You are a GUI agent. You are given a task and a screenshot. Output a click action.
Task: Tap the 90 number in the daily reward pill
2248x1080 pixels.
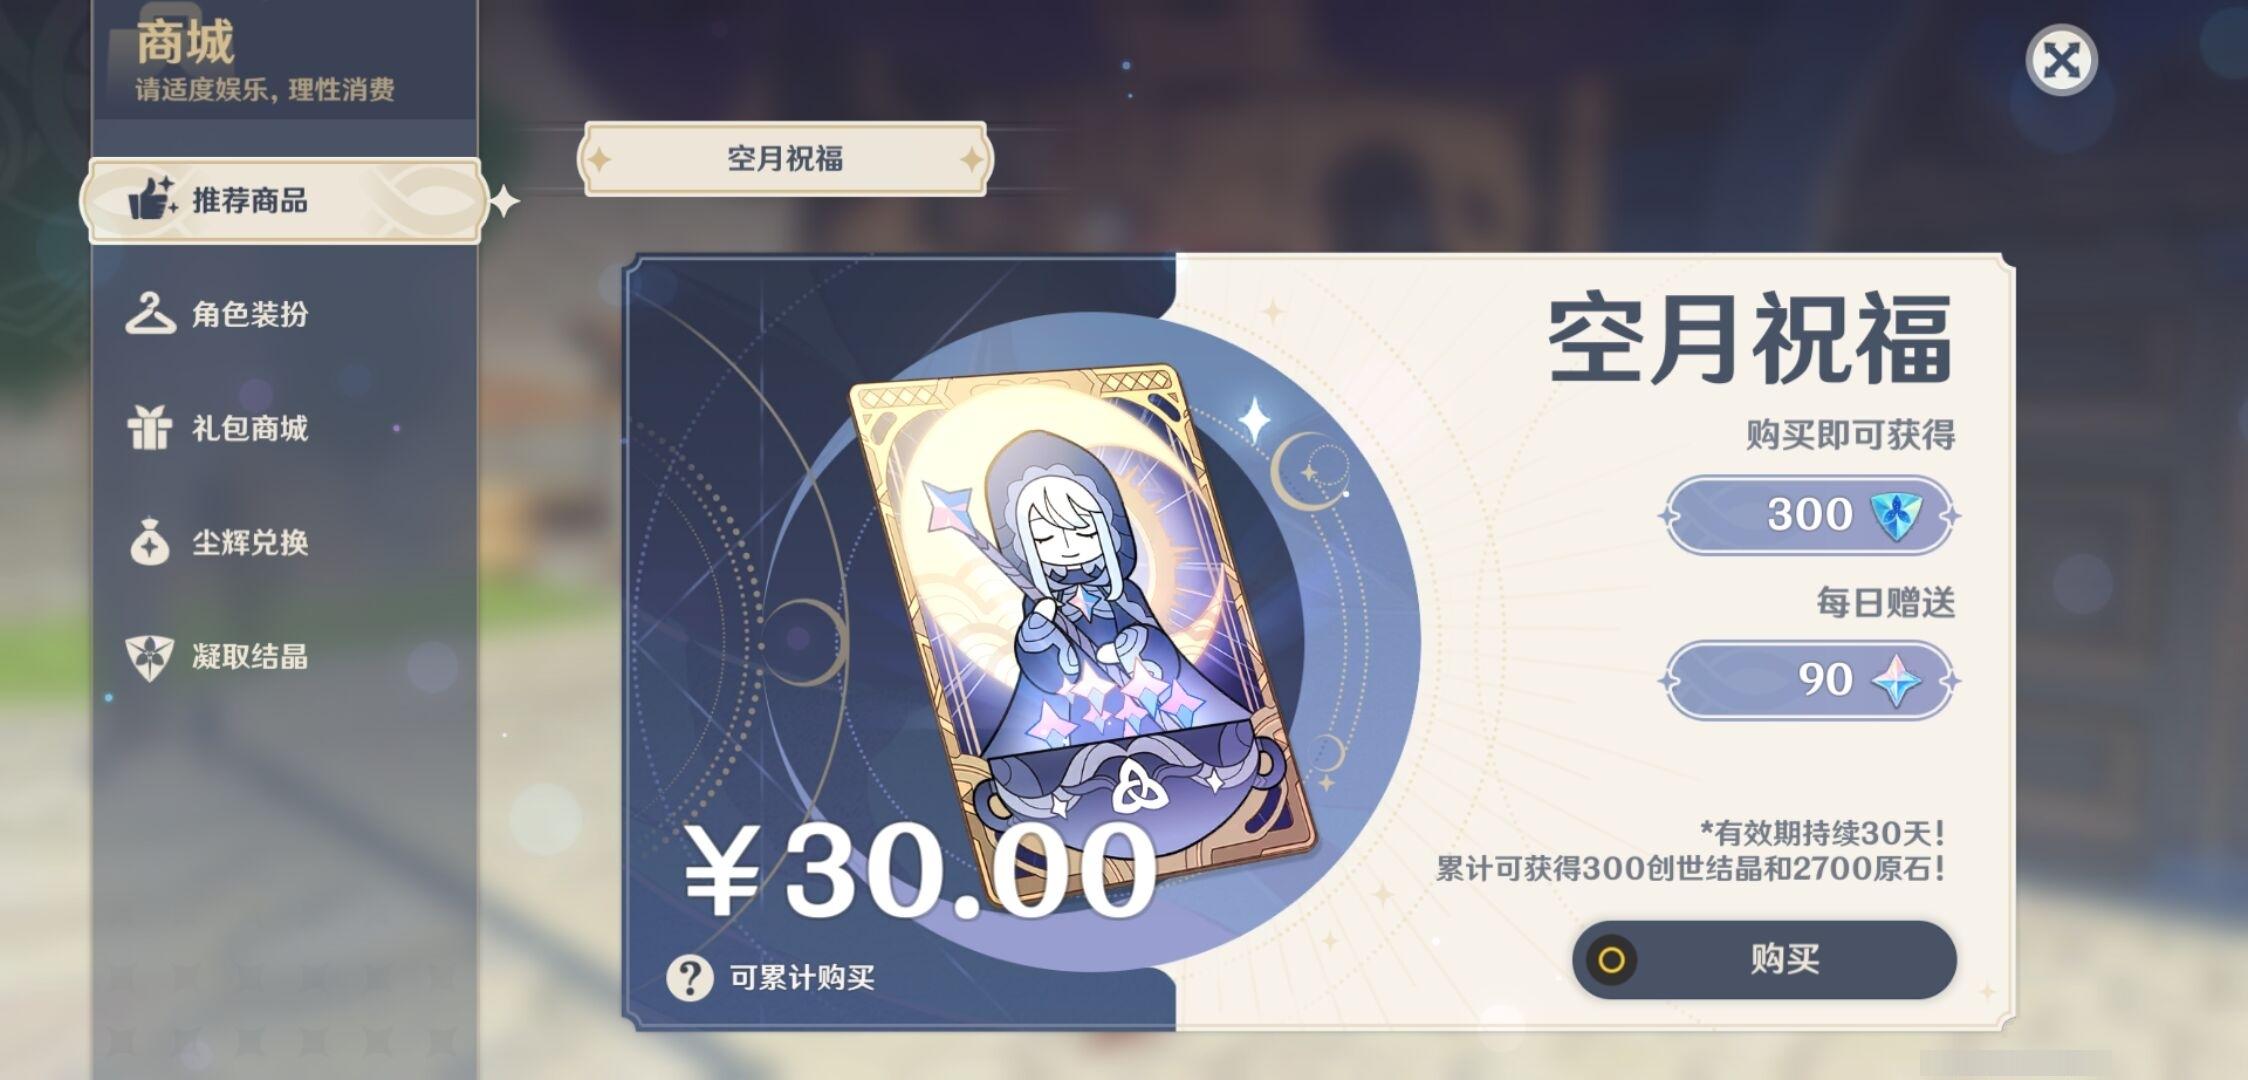[x=1825, y=680]
